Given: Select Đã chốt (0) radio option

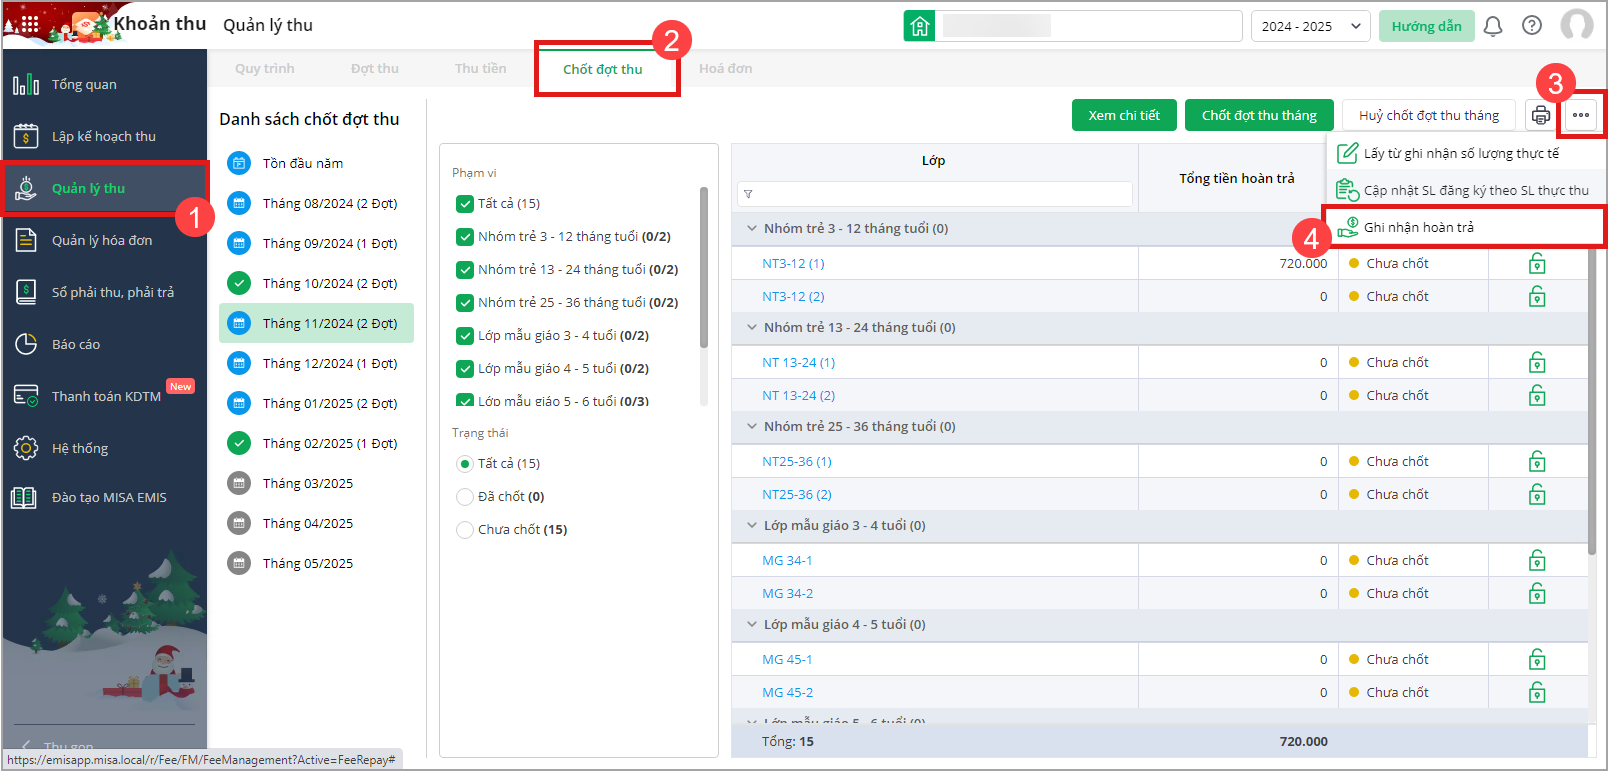Looking at the screenshot, I should pos(465,497).
